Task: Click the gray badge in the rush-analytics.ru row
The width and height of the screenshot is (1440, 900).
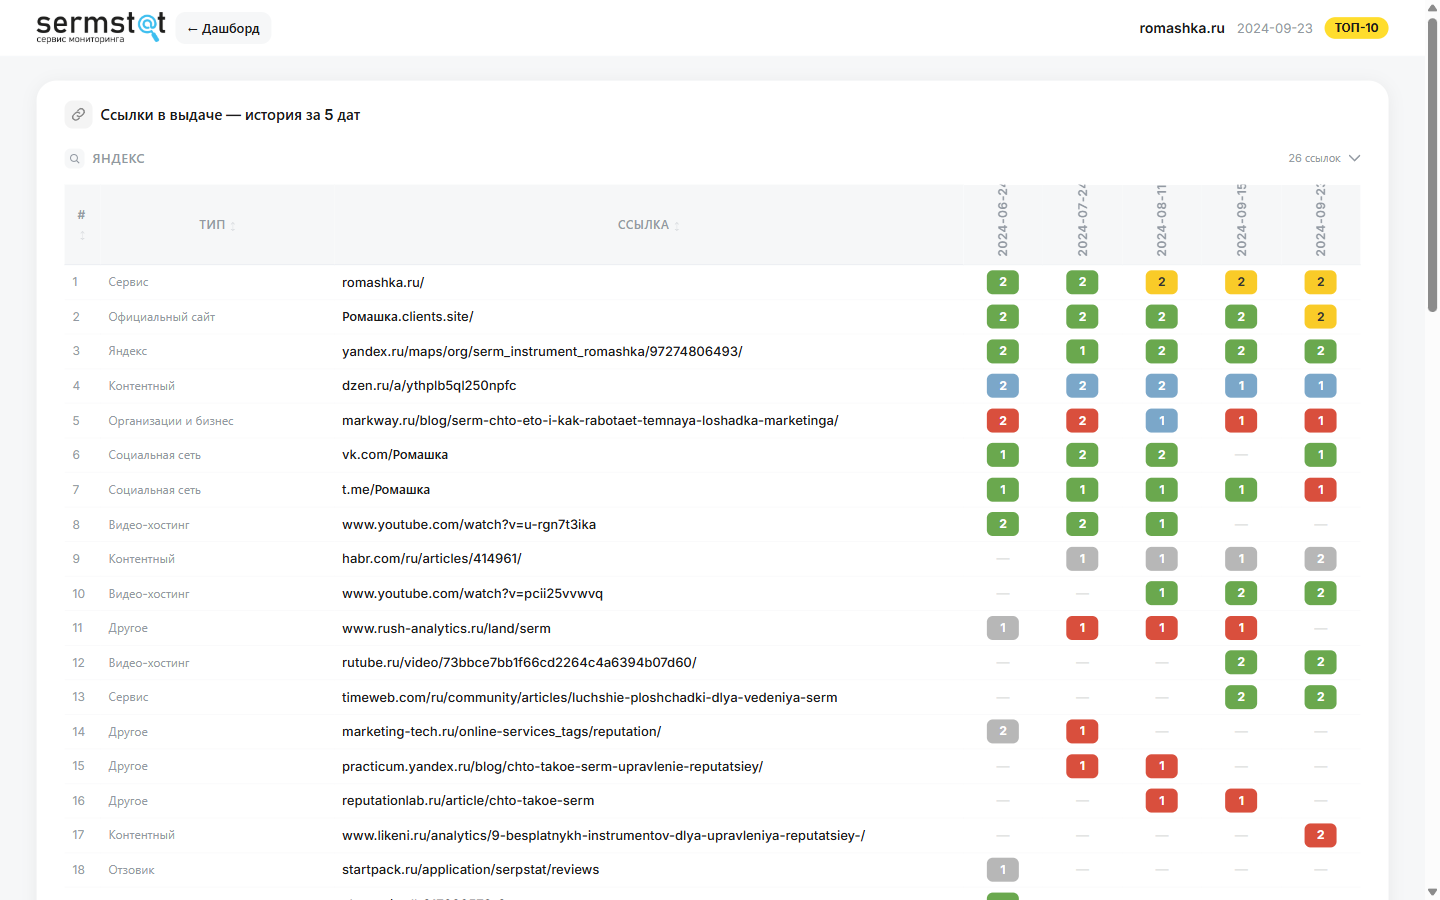Action: pyautogui.click(x=1003, y=629)
